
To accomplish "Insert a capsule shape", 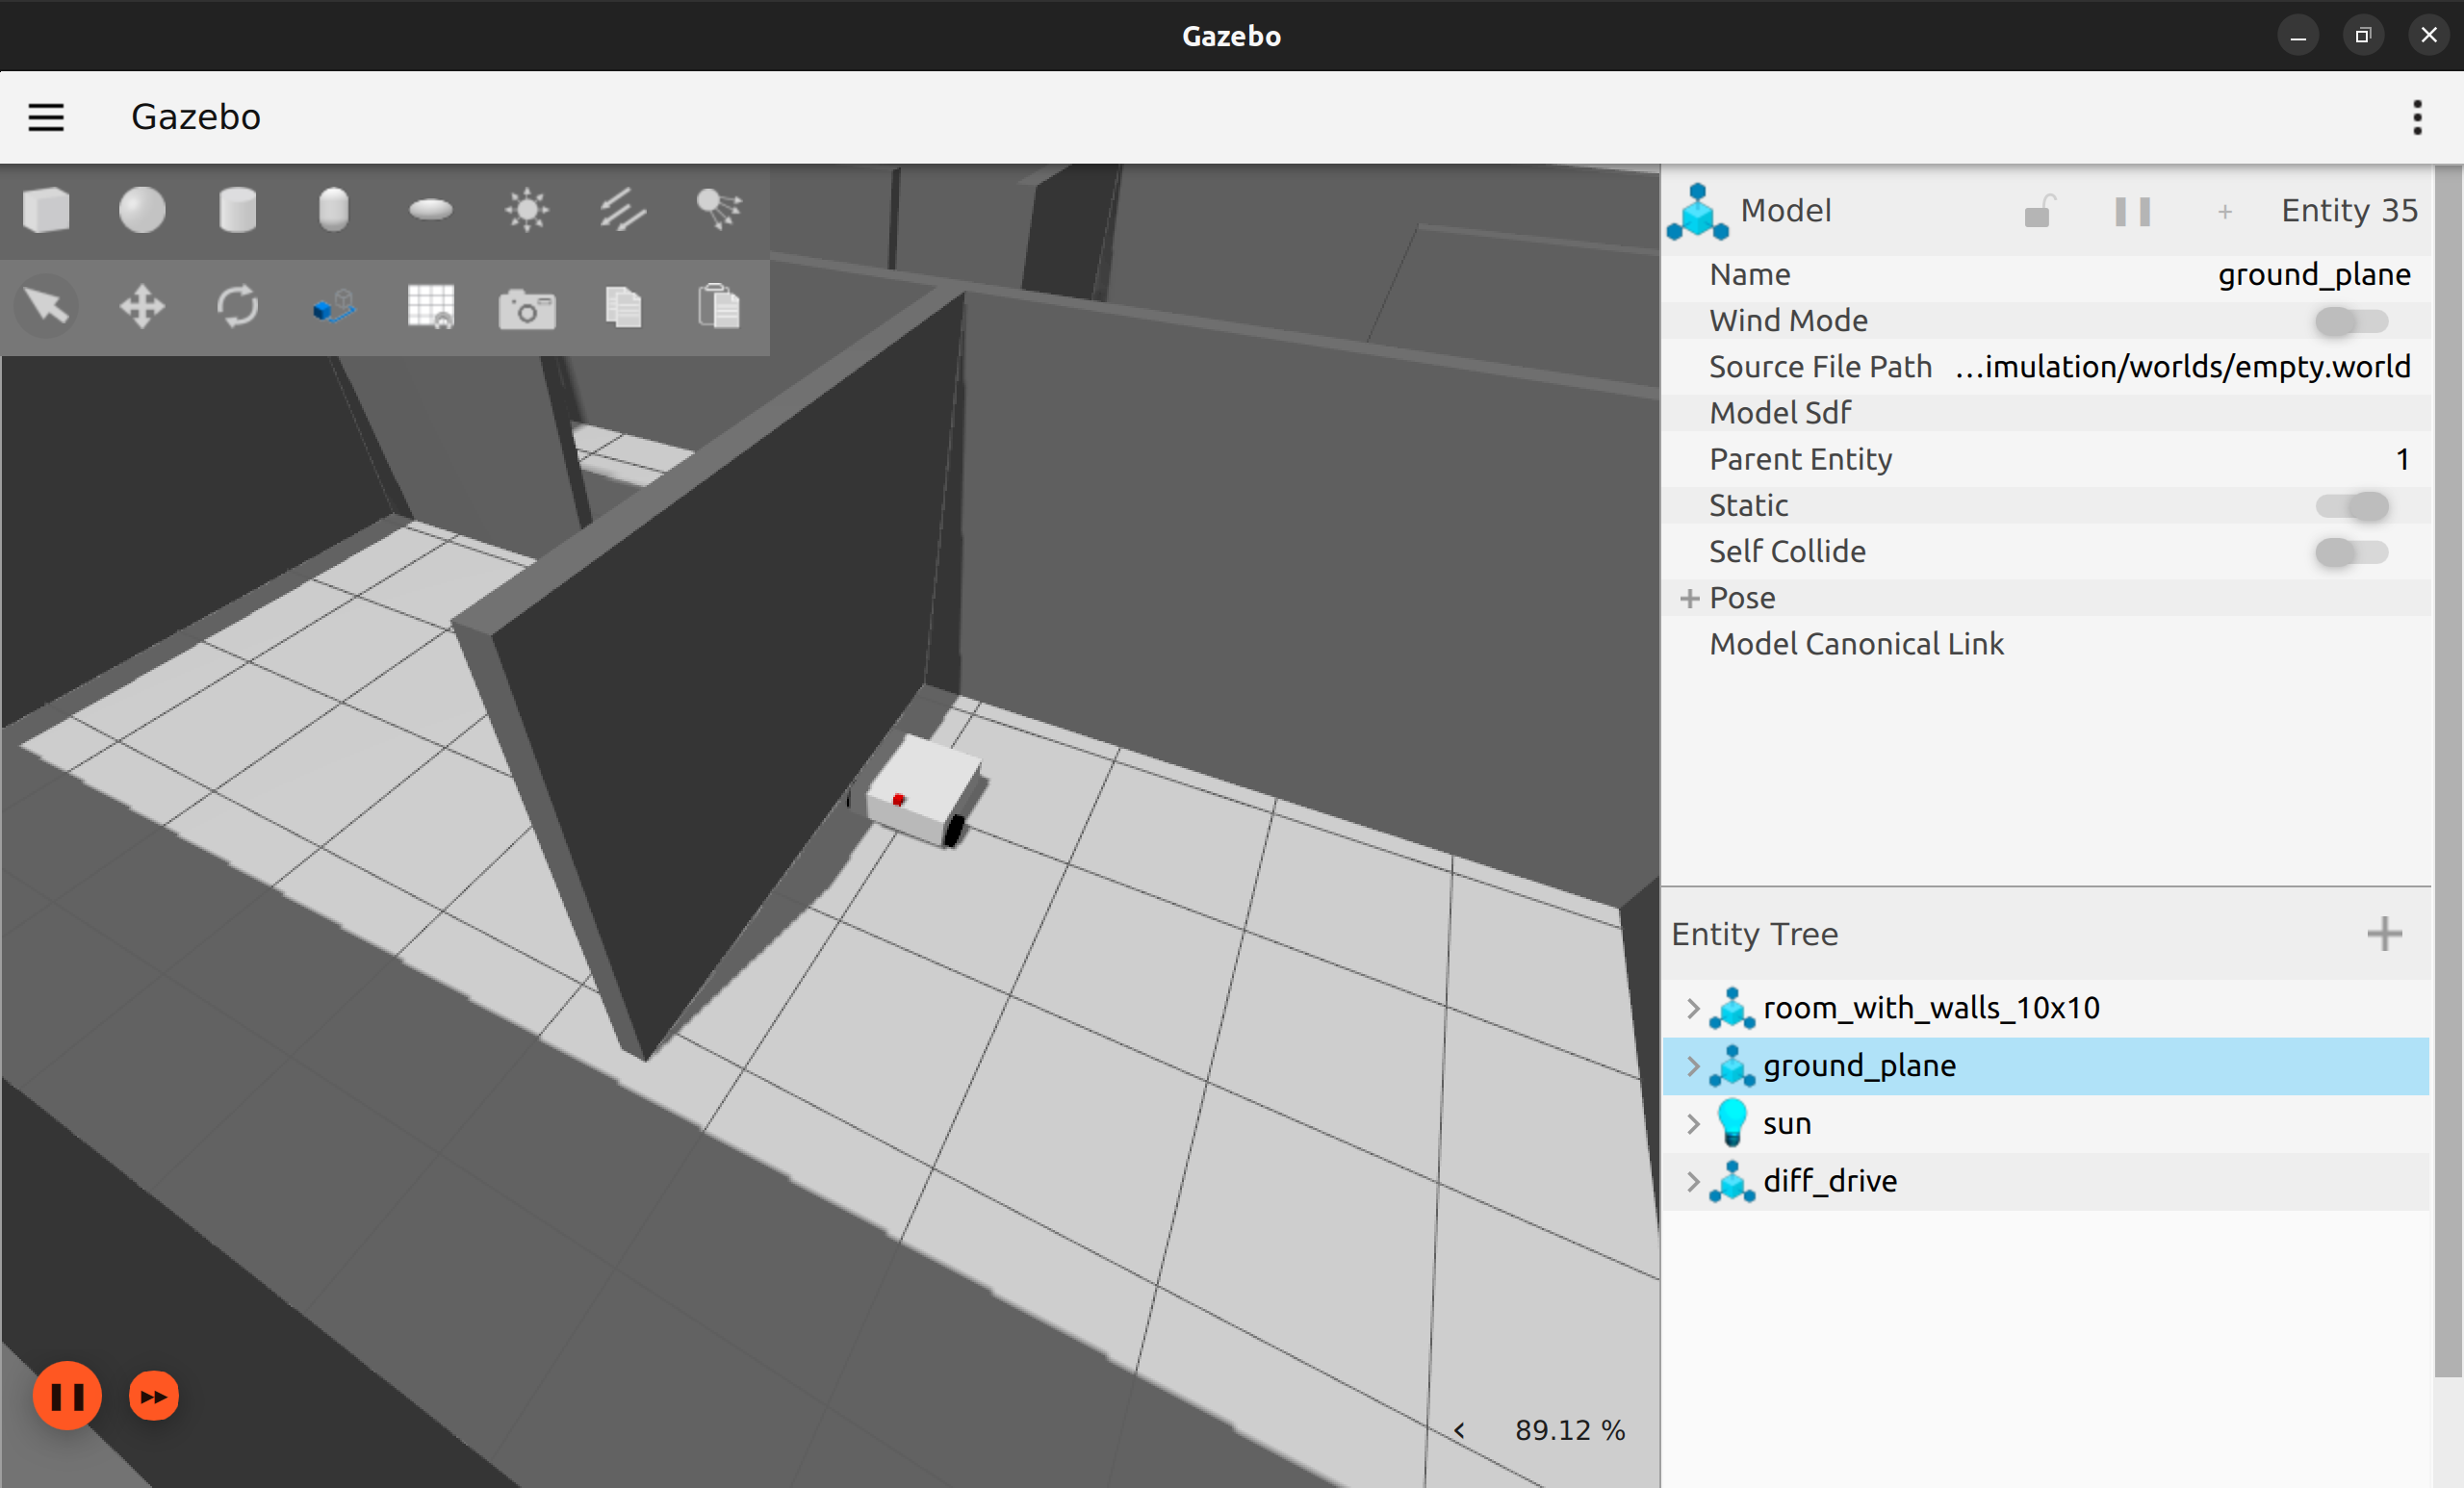I will click(x=333, y=211).
